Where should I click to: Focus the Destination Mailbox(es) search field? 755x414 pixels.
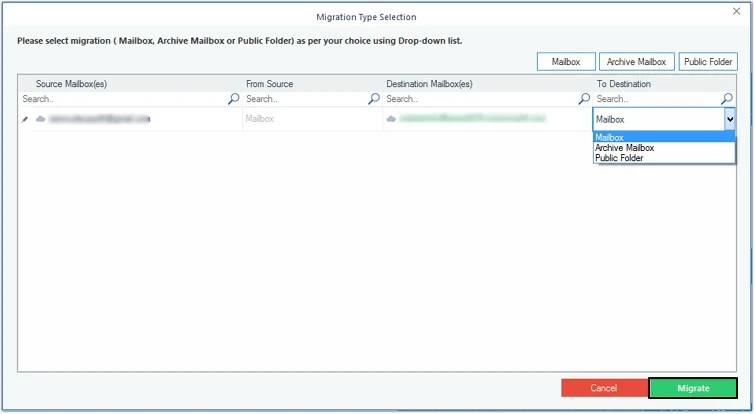click(x=478, y=99)
